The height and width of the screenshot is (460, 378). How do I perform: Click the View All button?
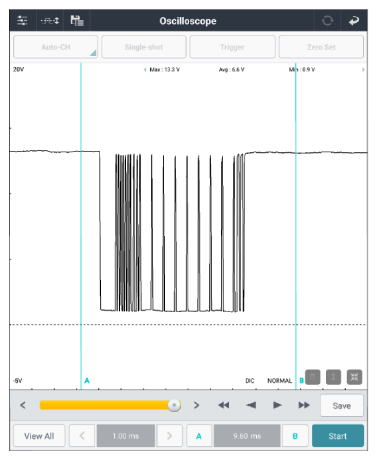pyautogui.click(x=39, y=436)
